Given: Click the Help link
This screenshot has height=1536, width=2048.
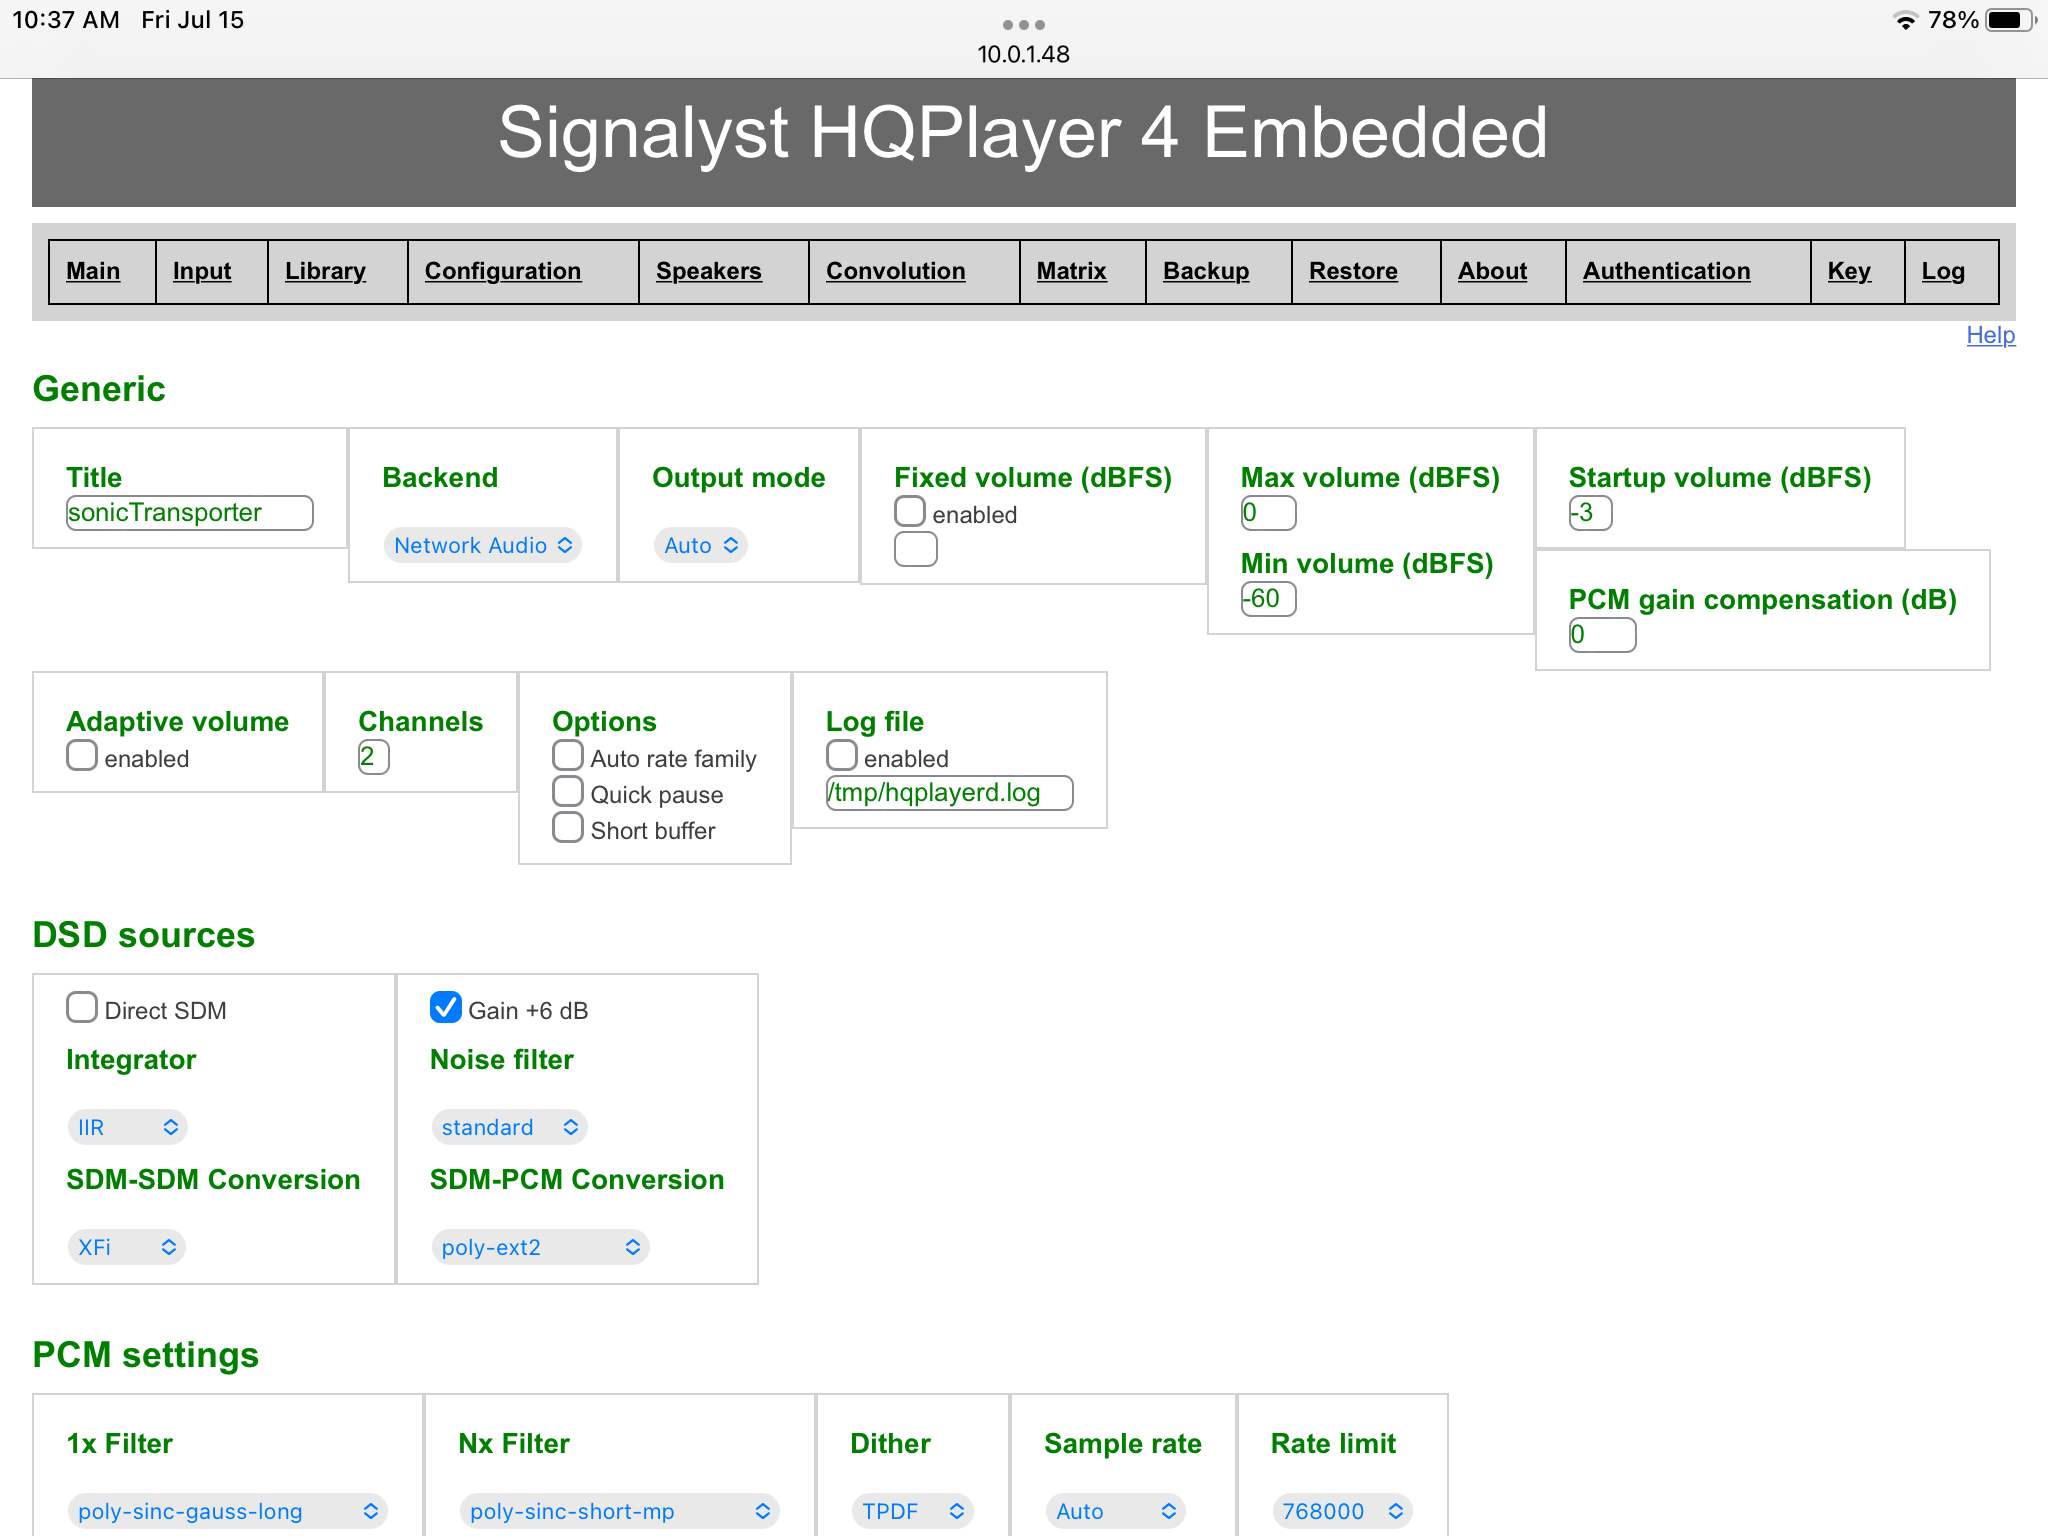Looking at the screenshot, I should [x=1991, y=335].
